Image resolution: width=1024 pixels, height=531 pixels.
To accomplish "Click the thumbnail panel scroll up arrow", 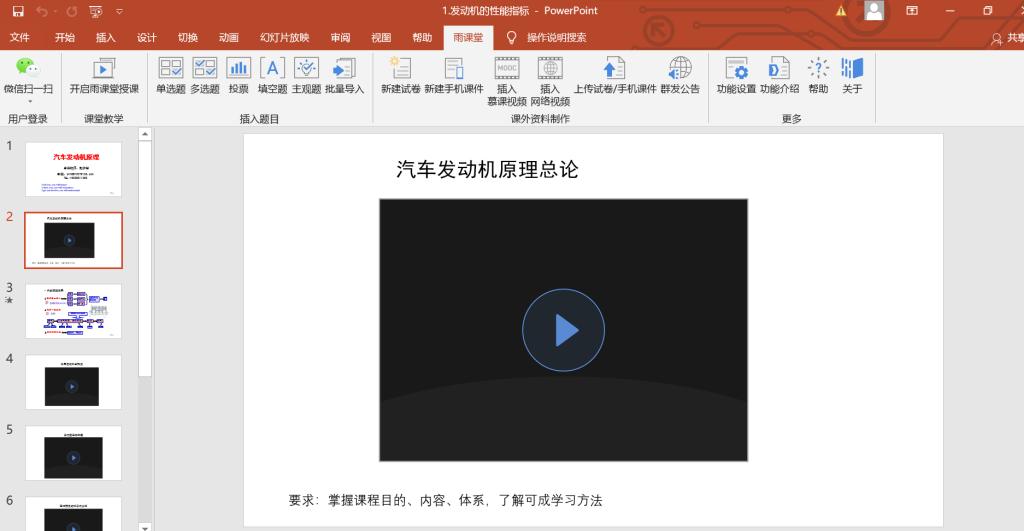I will pyautogui.click(x=145, y=134).
